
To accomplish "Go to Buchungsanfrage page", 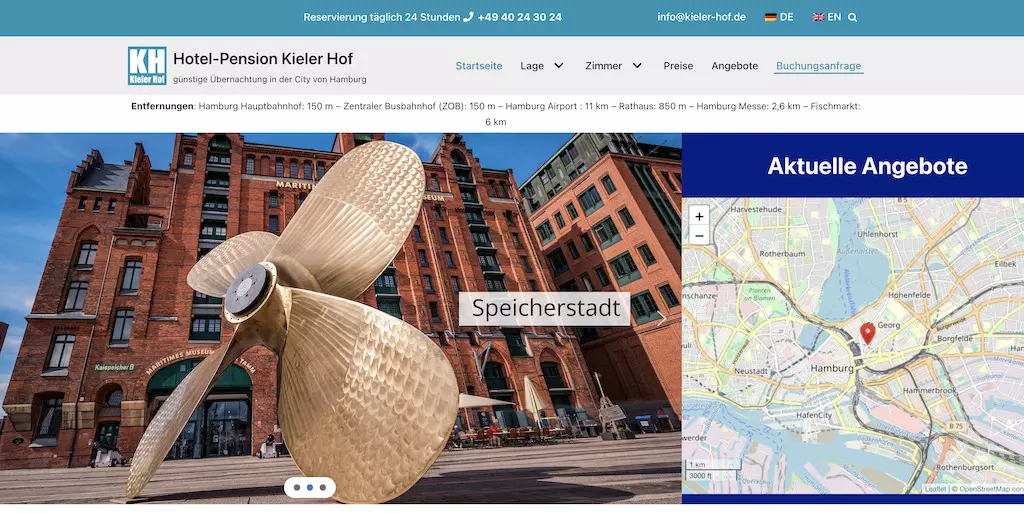I will [818, 66].
